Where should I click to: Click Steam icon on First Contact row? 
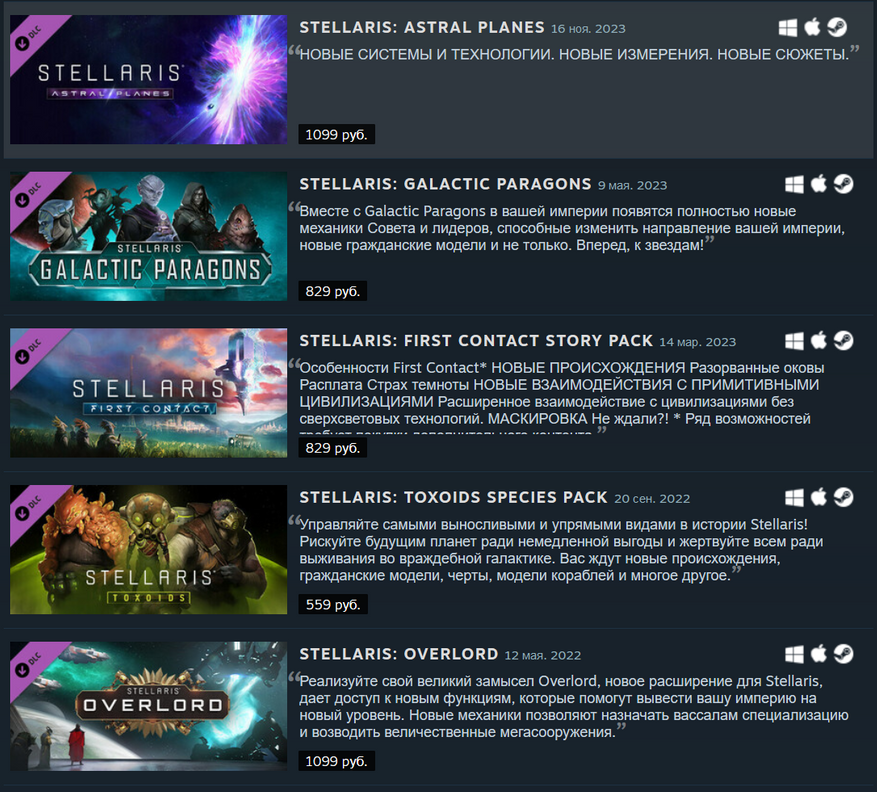(x=843, y=341)
